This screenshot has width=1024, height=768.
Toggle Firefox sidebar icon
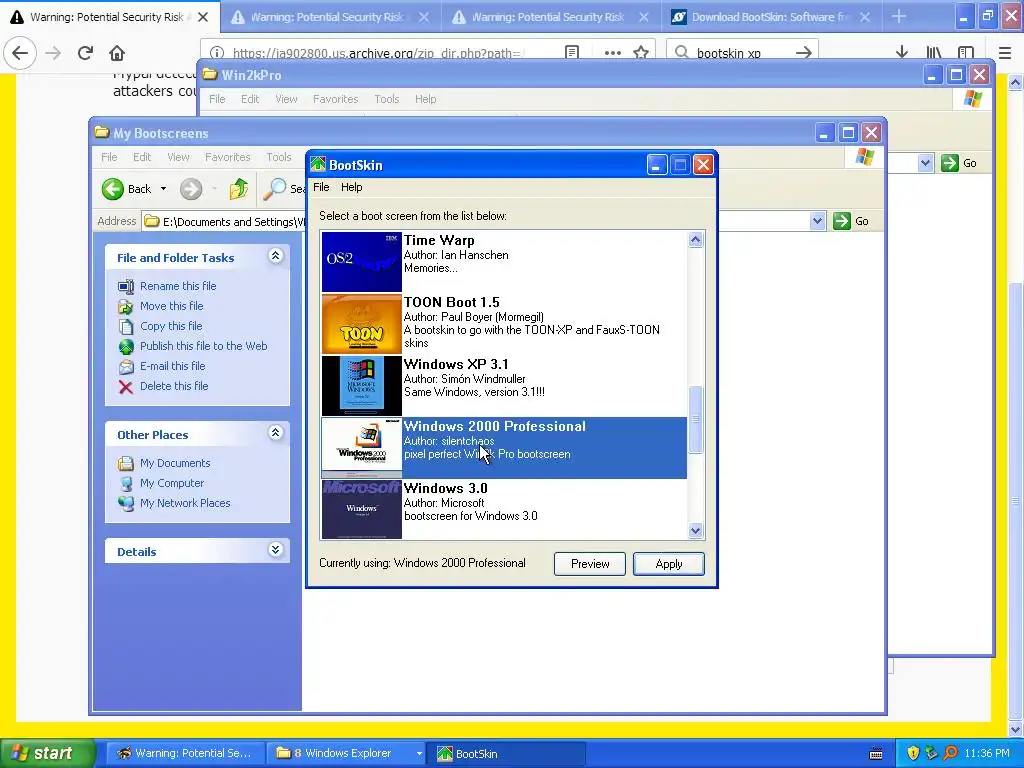click(x=966, y=52)
